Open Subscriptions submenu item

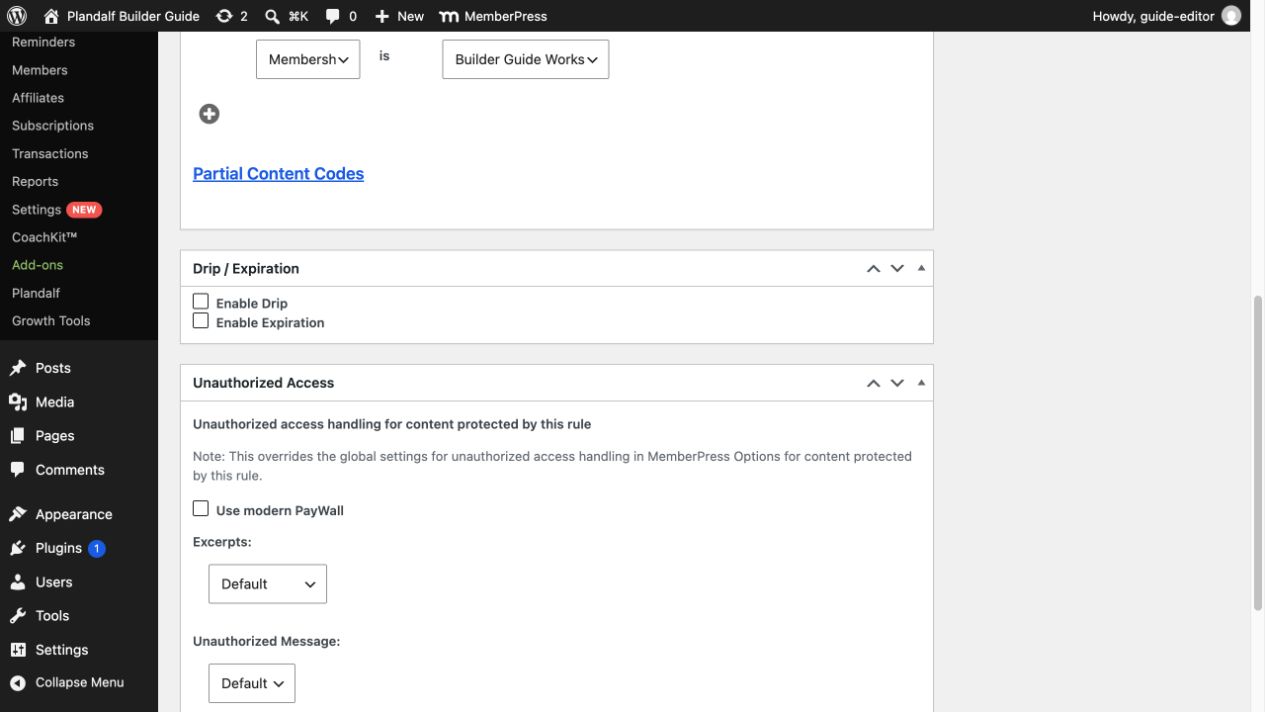[53, 126]
